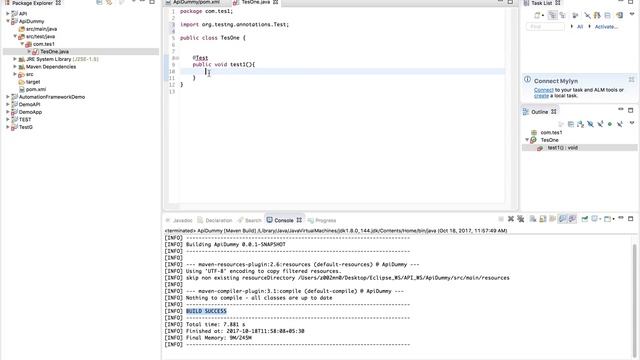Select com.tes1 package in Outline
640x360 pixels.
551,133
